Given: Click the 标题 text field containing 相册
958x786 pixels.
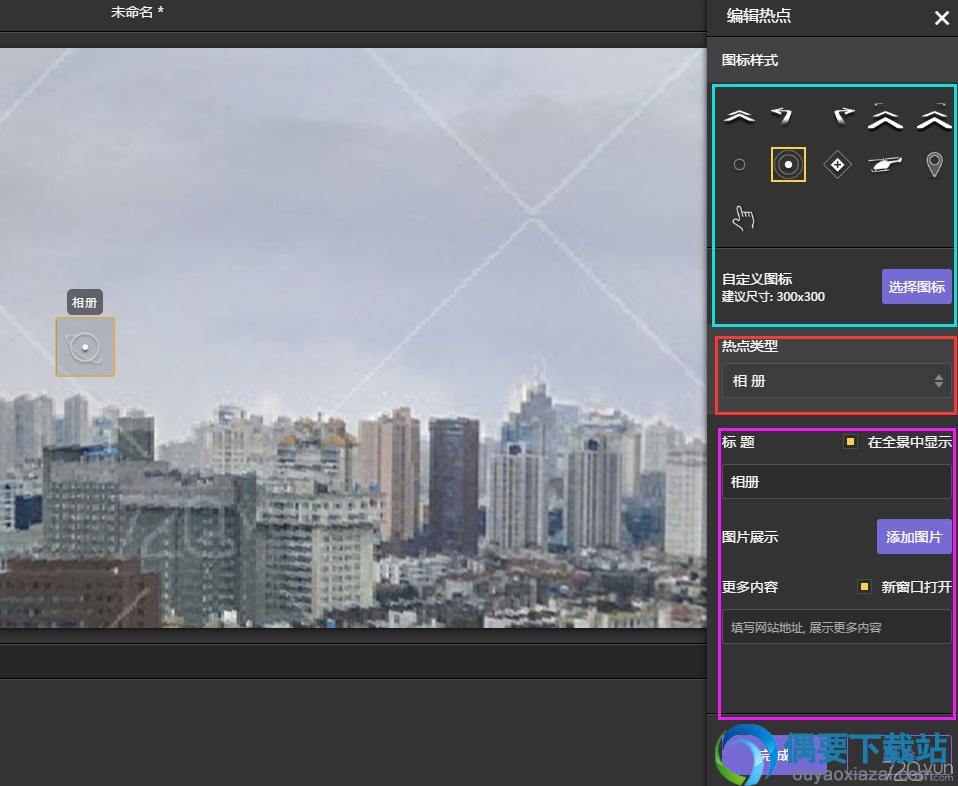Looking at the screenshot, I should tap(836, 482).
